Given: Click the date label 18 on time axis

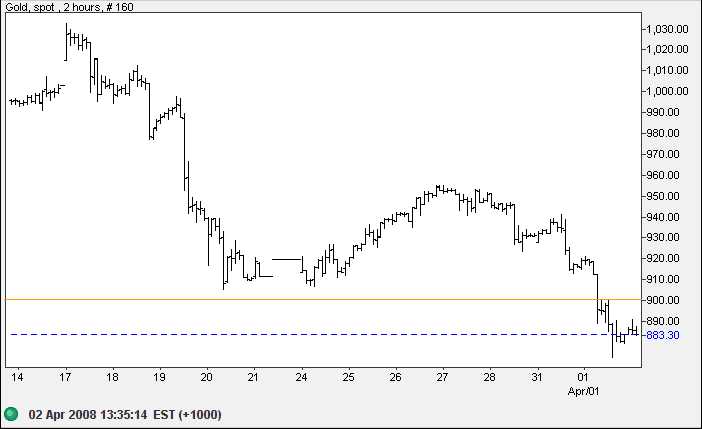Looking at the screenshot, I should click(x=112, y=378).
